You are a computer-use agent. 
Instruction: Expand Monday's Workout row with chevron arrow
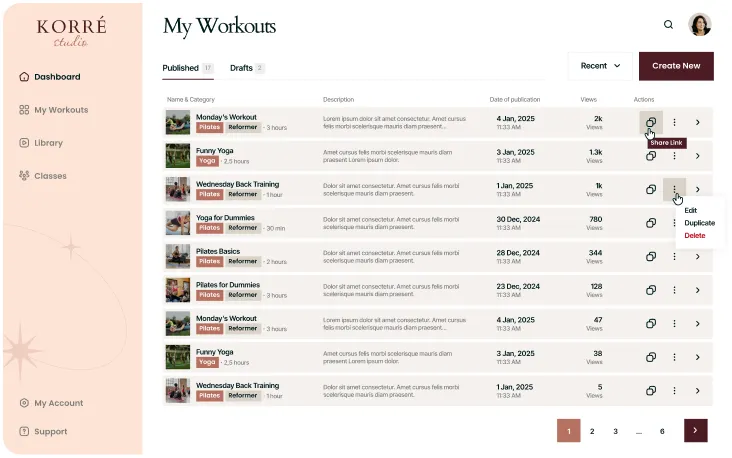tap(698, 123)
